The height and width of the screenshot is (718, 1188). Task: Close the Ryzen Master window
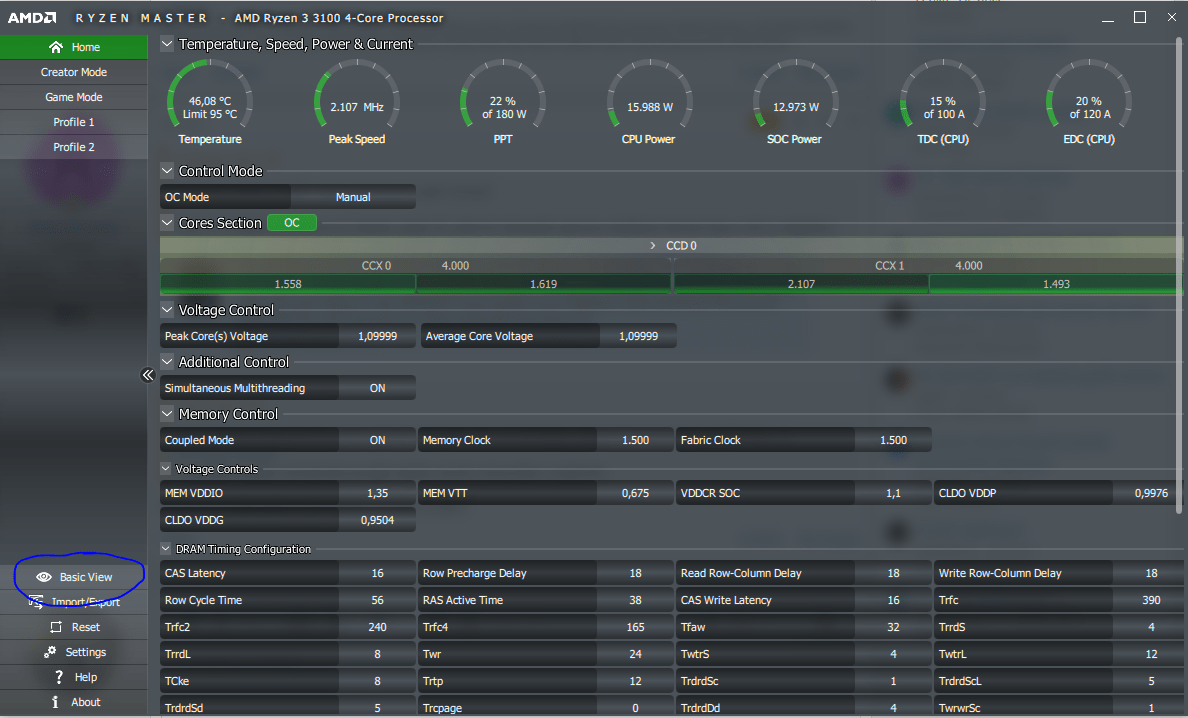(1171, 17)
